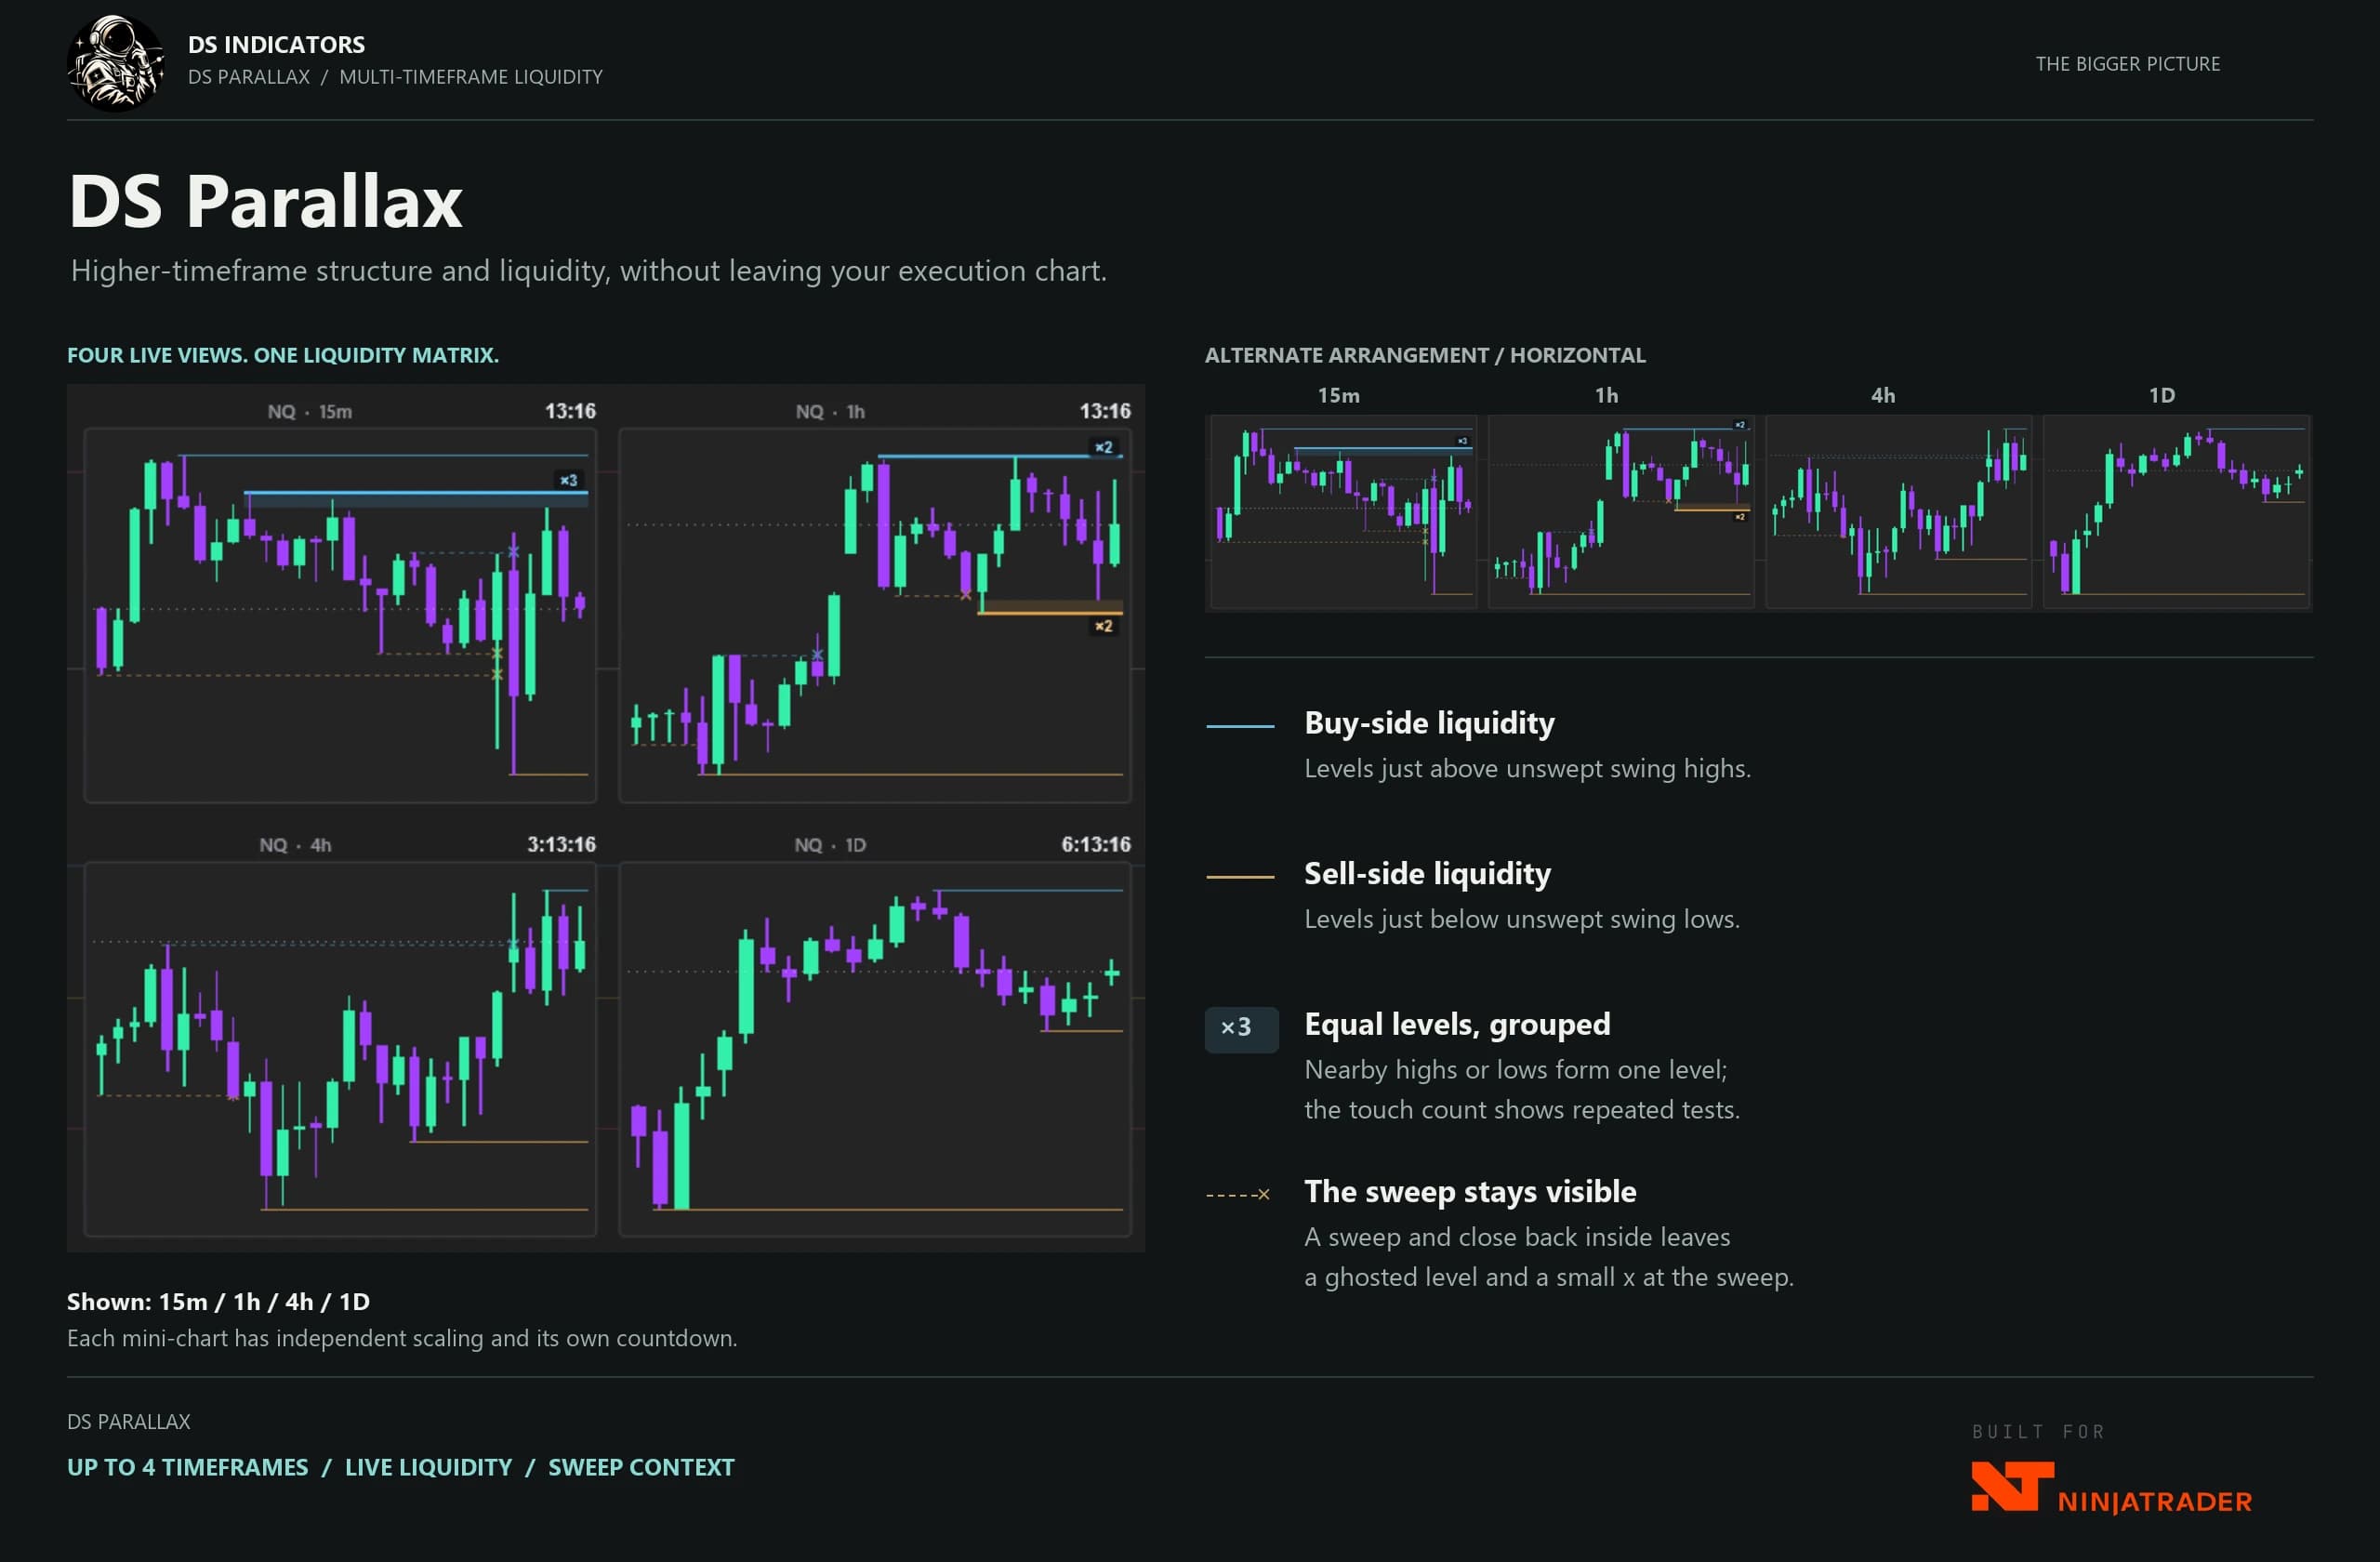Click 'Buy-side liquidity' legend heading

click(1429, 723)
